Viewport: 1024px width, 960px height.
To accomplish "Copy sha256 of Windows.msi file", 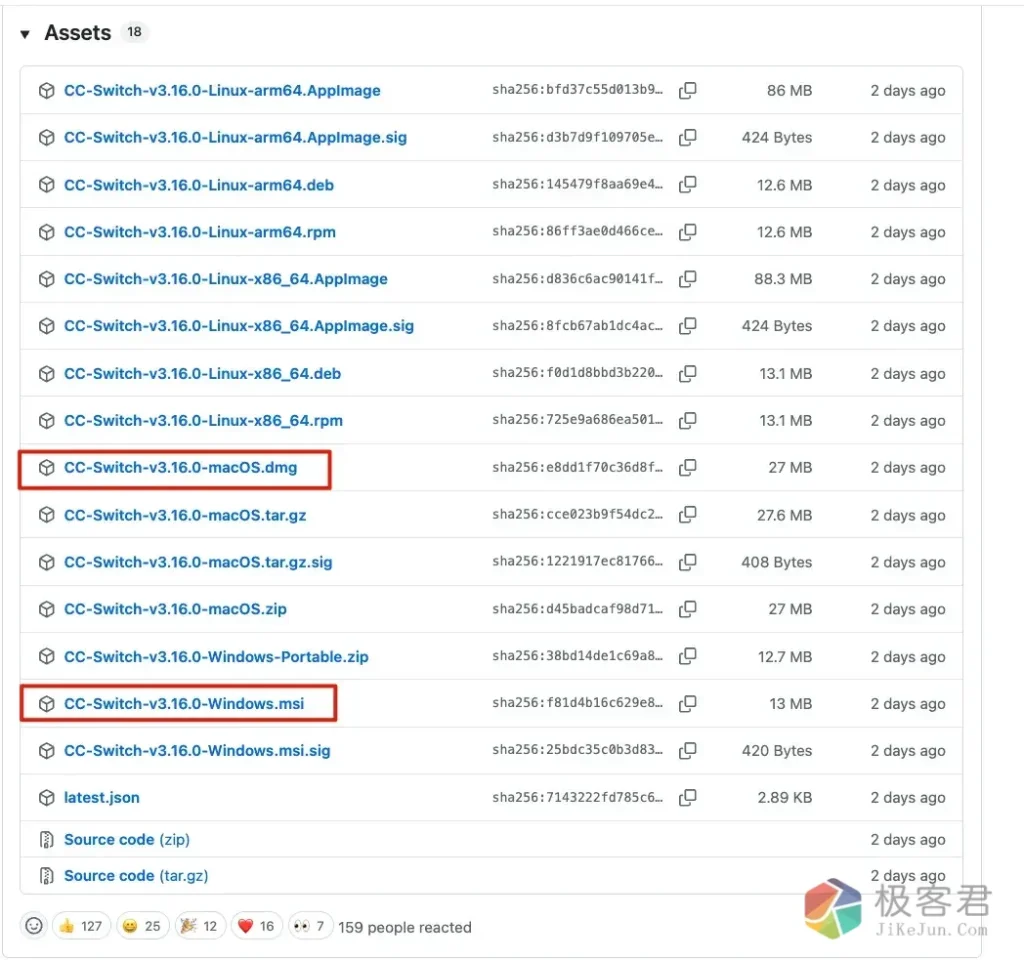I will pos(688,703).
